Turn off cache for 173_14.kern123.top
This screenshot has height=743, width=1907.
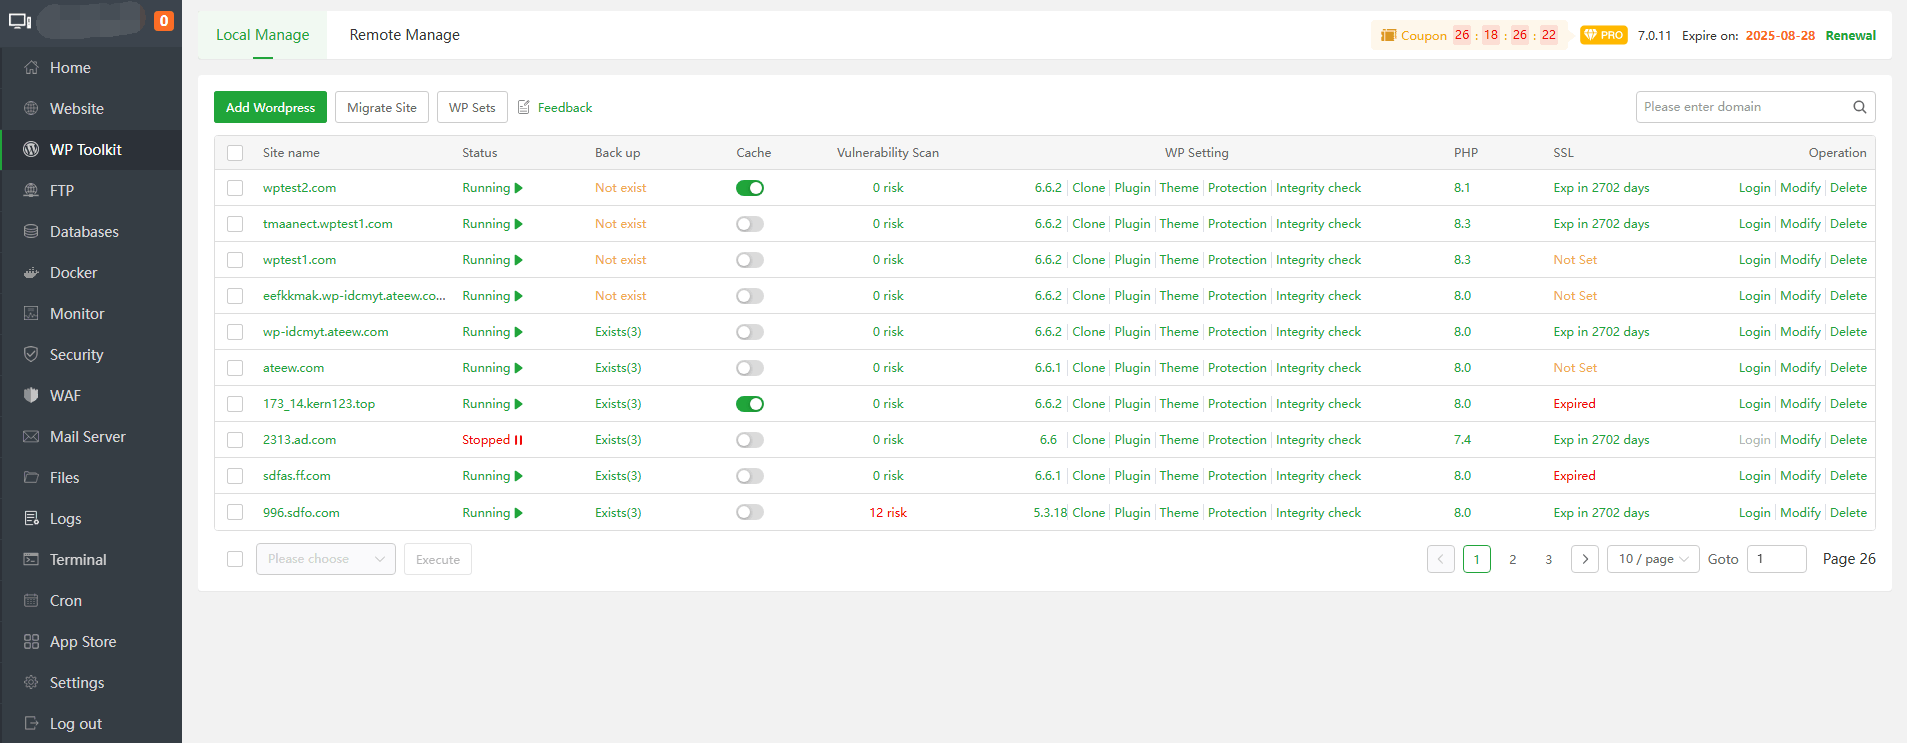click(x=750, y=404)
